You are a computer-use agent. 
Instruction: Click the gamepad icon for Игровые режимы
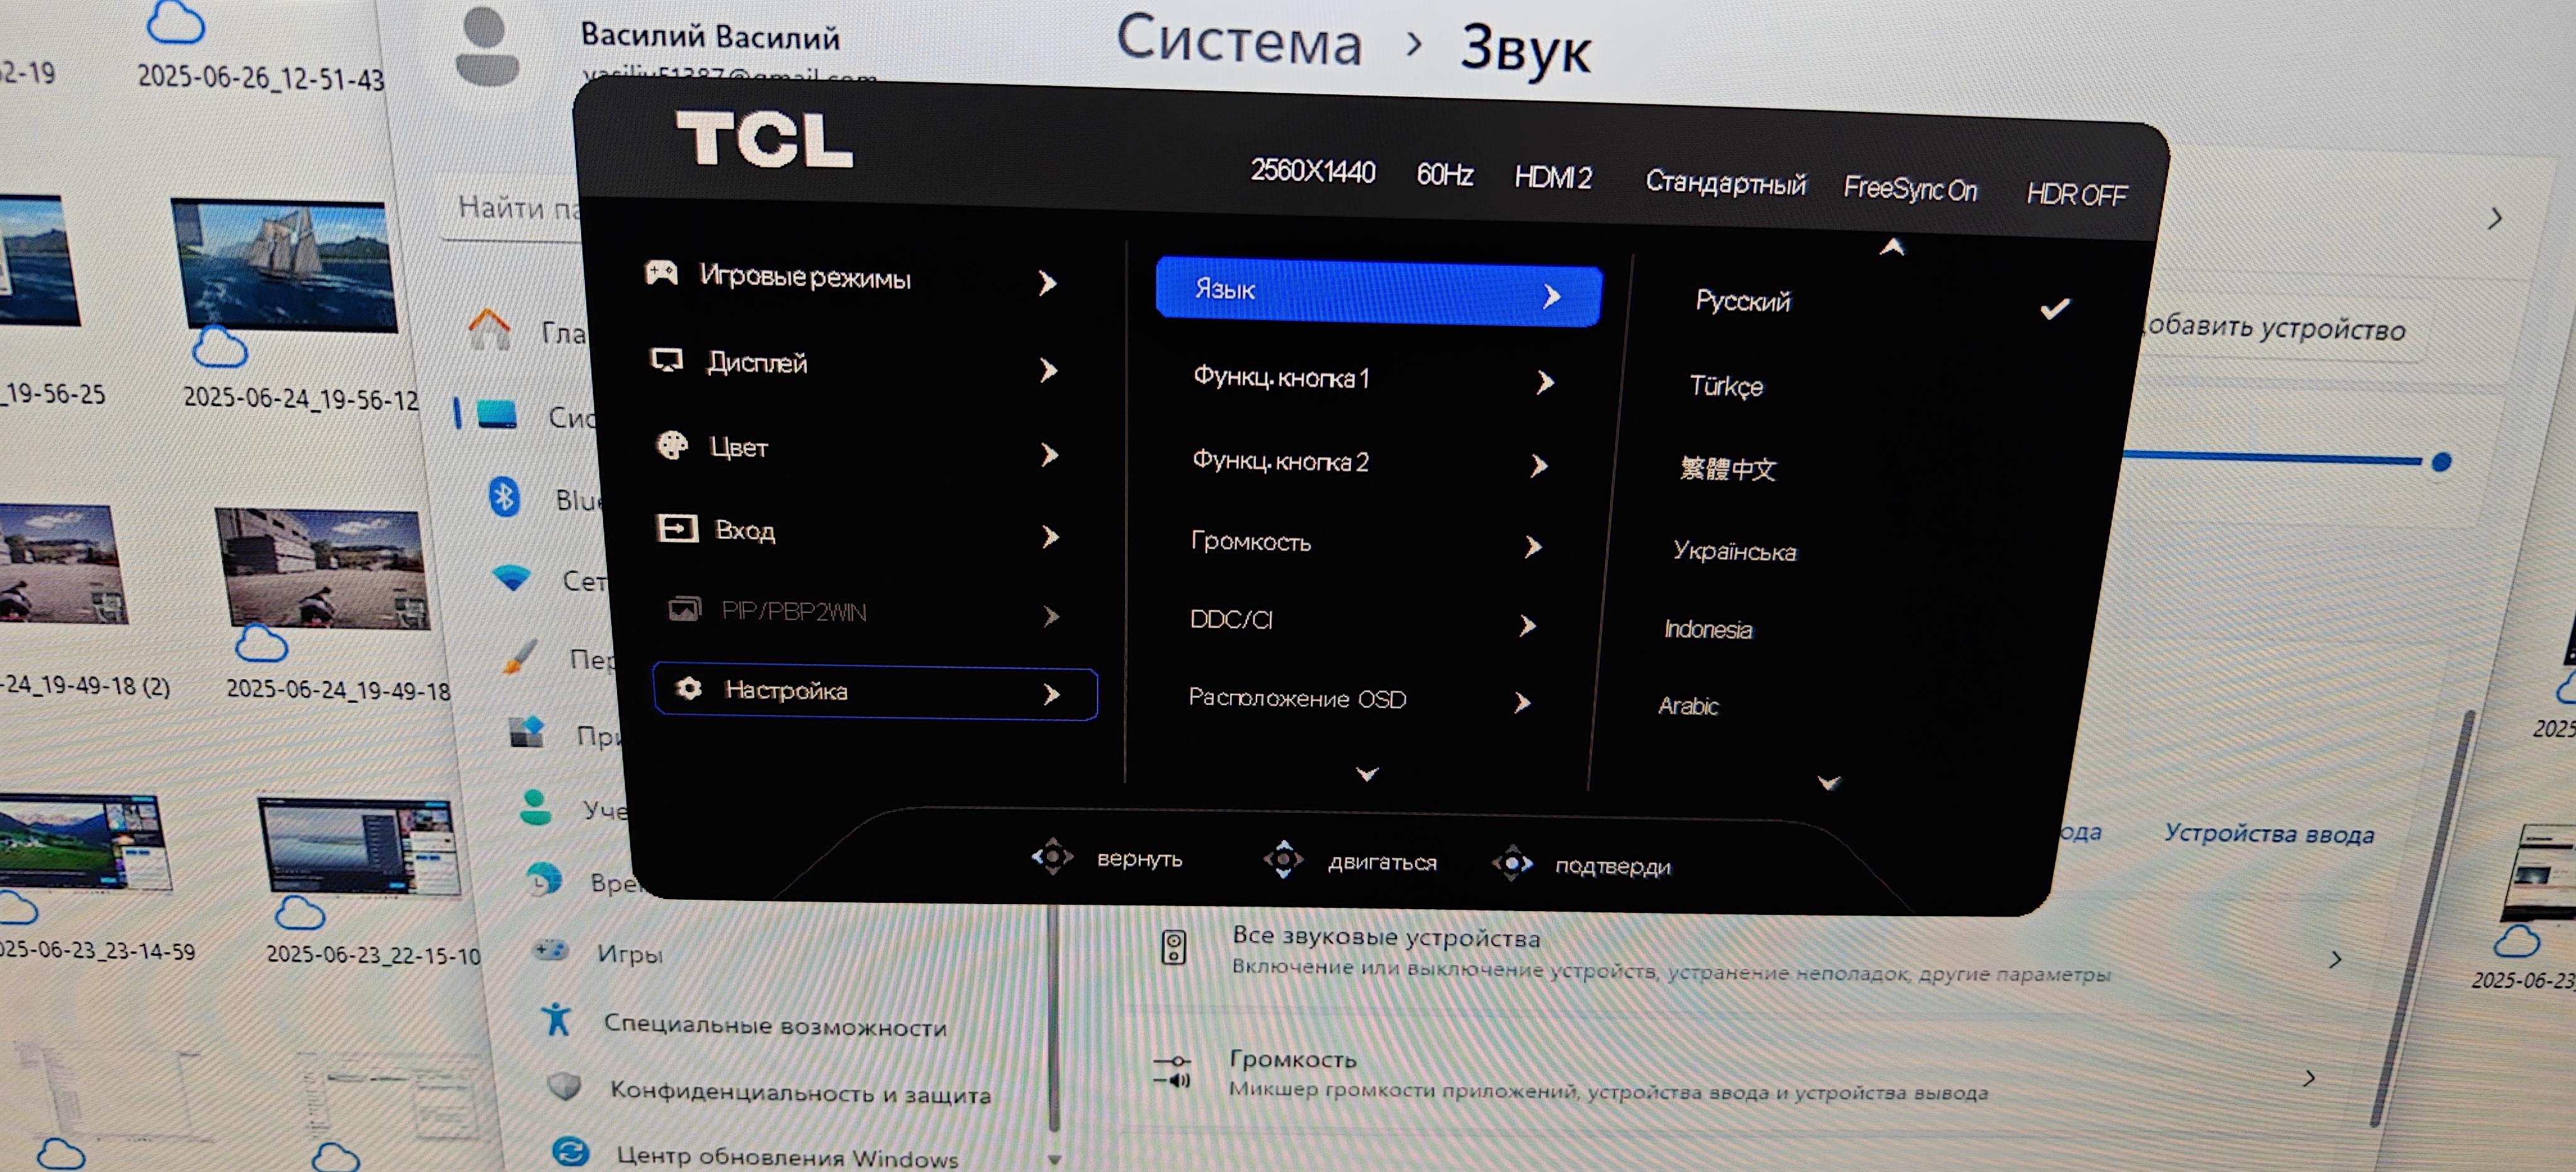661,273
